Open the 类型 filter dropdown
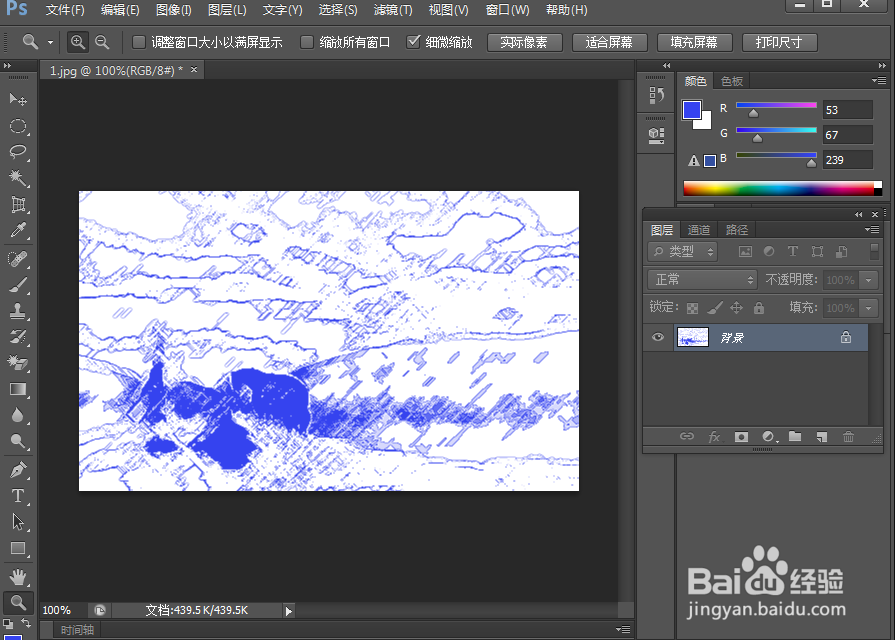This screenshot has width=895, height=640. pos(681,251)
